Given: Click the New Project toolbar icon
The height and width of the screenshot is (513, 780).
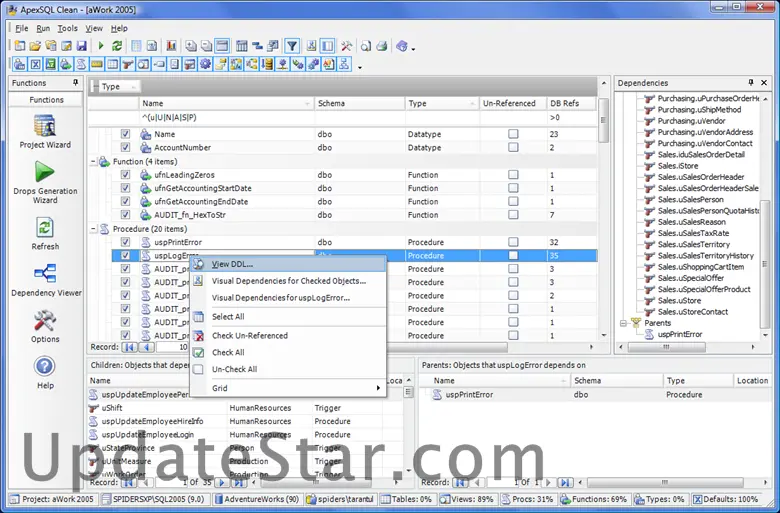Looking at the screenshot, I should (x=19, y=46).
